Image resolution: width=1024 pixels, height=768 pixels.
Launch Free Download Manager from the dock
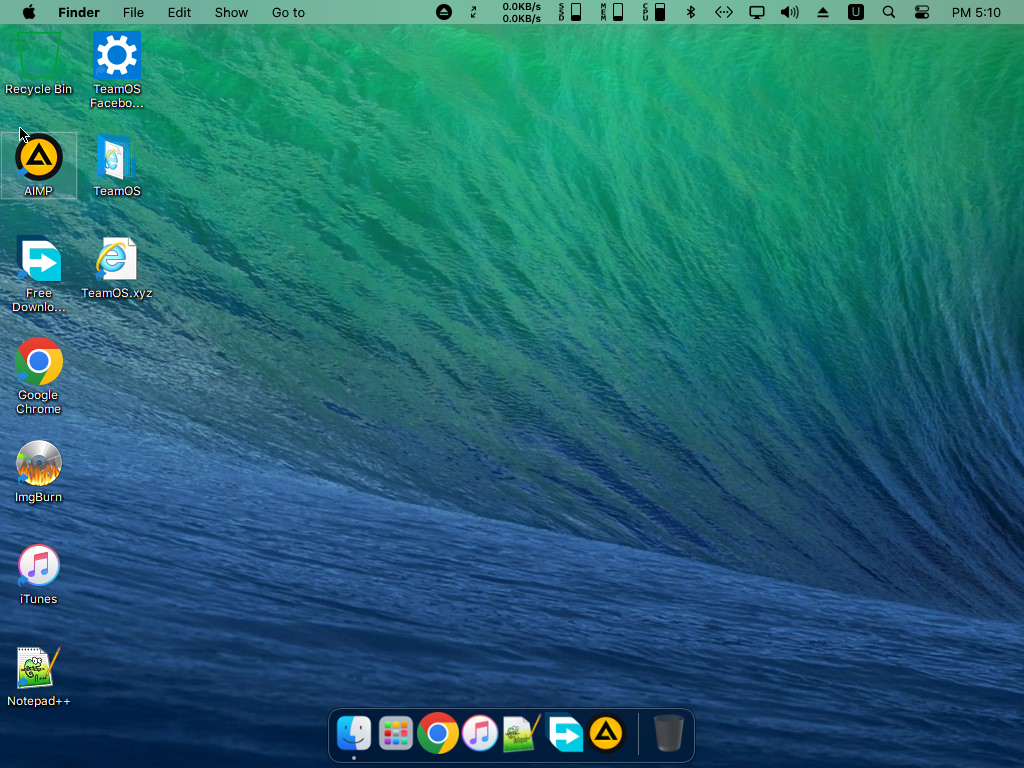pos(564,733)
